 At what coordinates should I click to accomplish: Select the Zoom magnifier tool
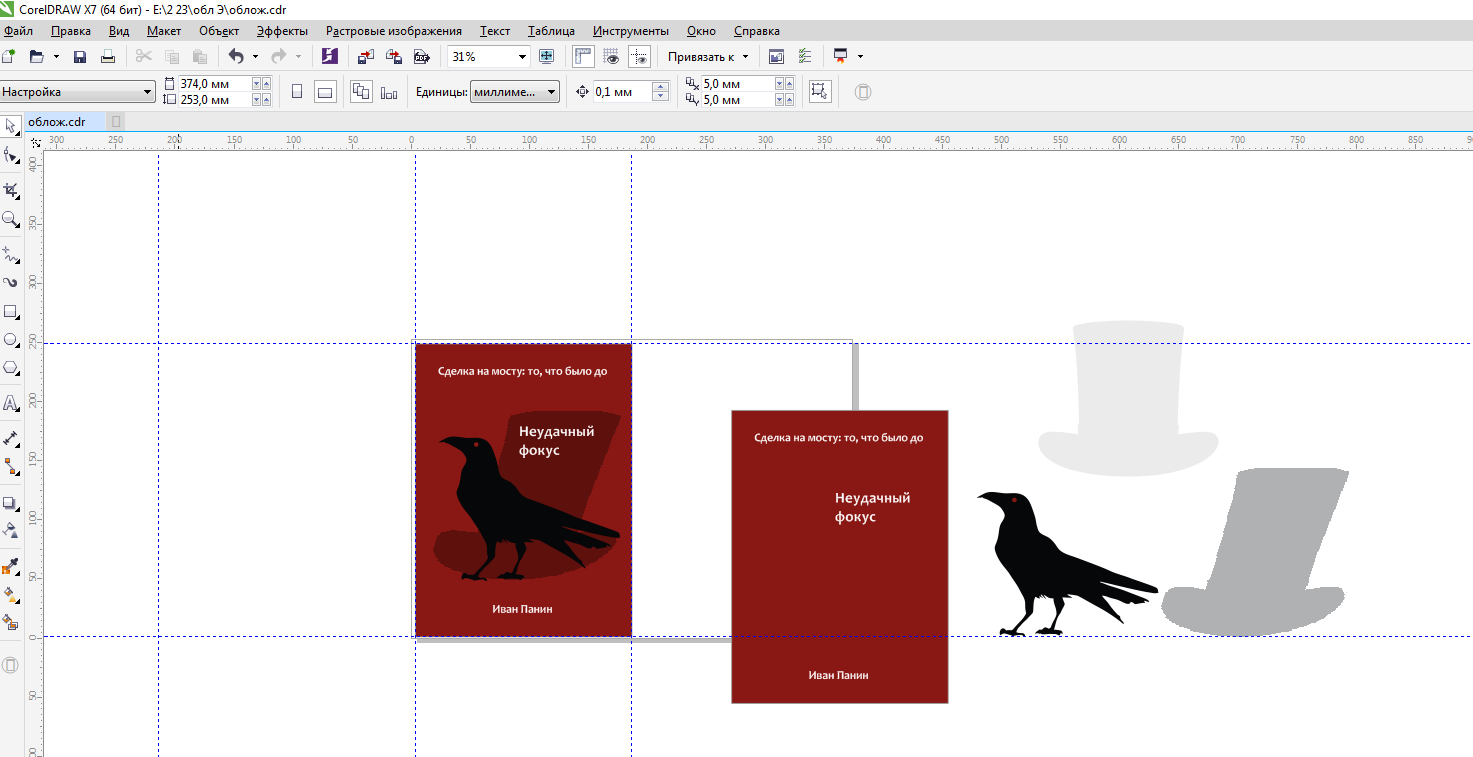click(11, 218)
